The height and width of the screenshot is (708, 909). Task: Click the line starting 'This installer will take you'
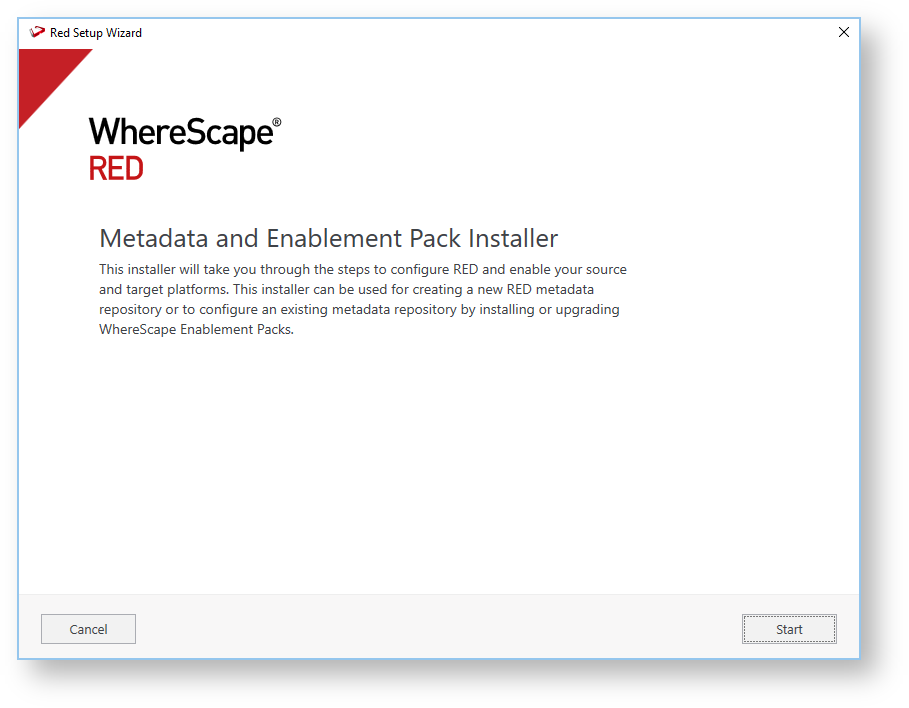tap(363, 270)
